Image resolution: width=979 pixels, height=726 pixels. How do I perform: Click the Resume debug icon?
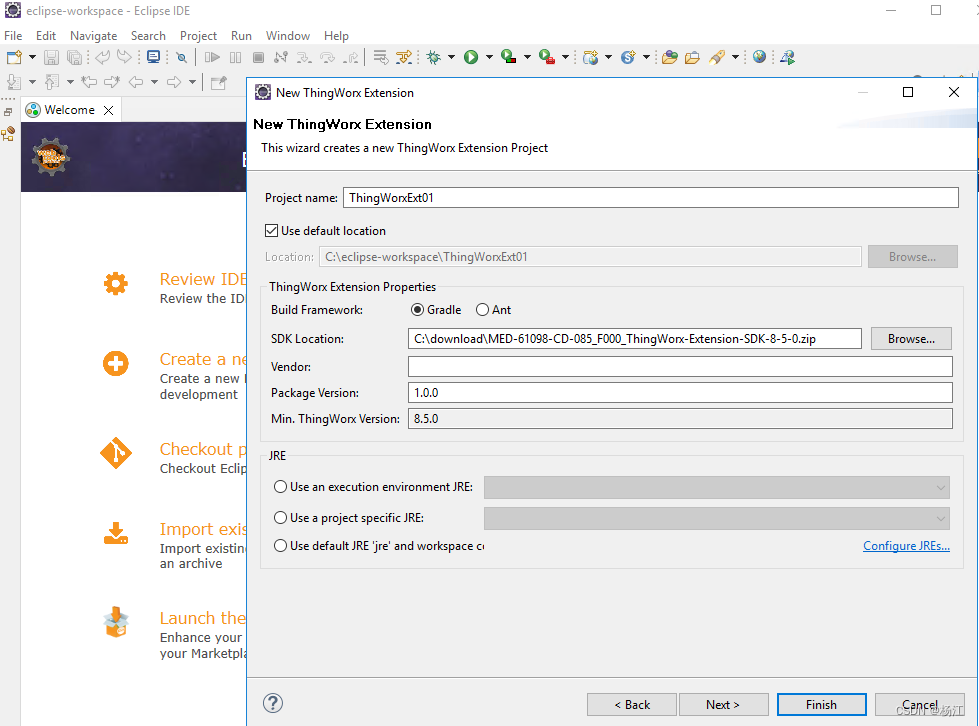[212, 57]
